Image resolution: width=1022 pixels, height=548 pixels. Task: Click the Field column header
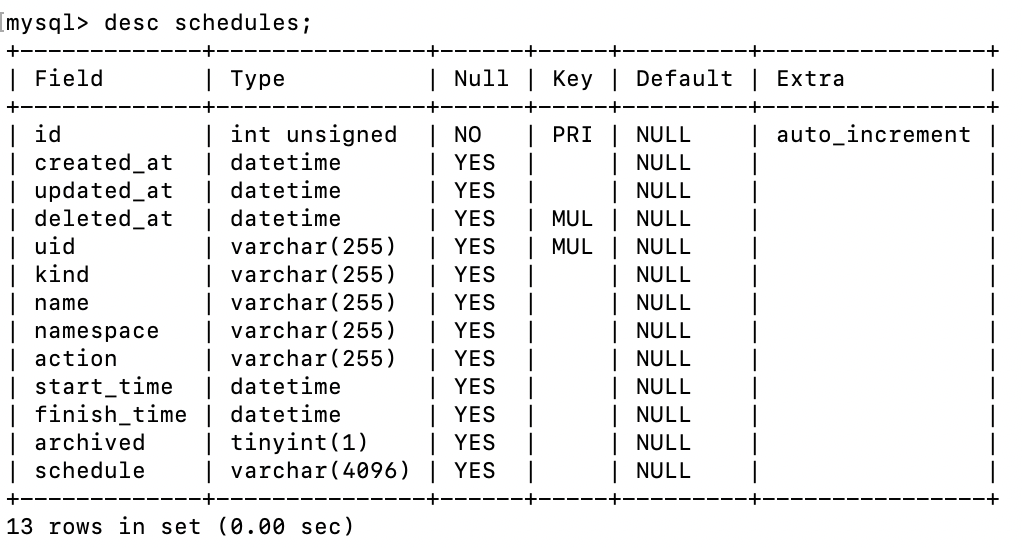[69, 79]
